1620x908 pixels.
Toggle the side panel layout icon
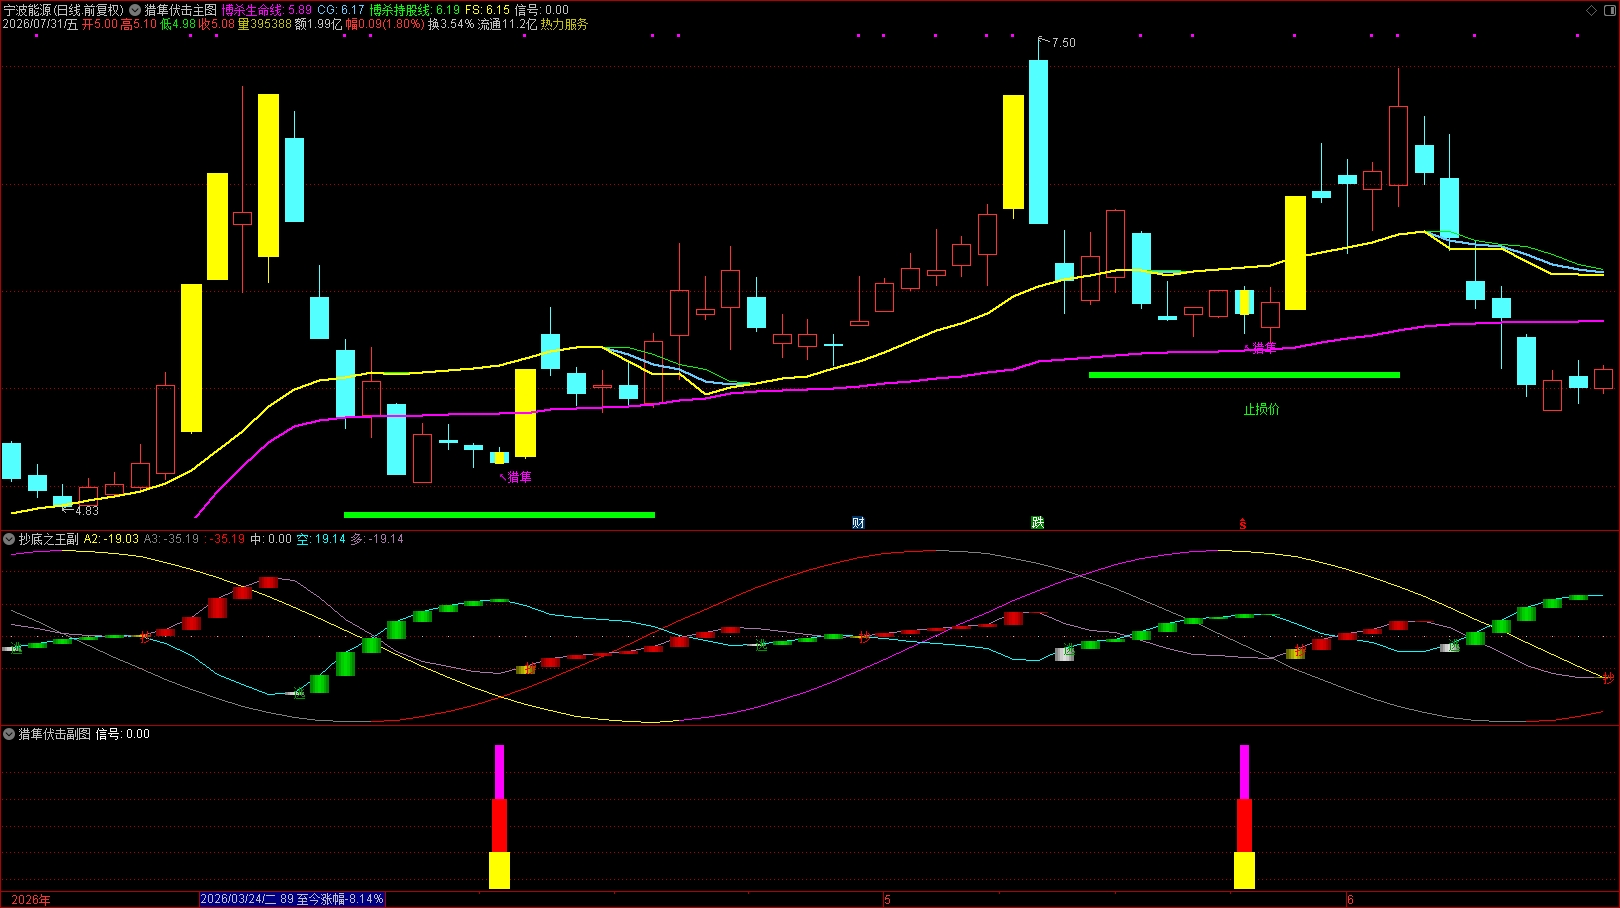point(1609,10)
